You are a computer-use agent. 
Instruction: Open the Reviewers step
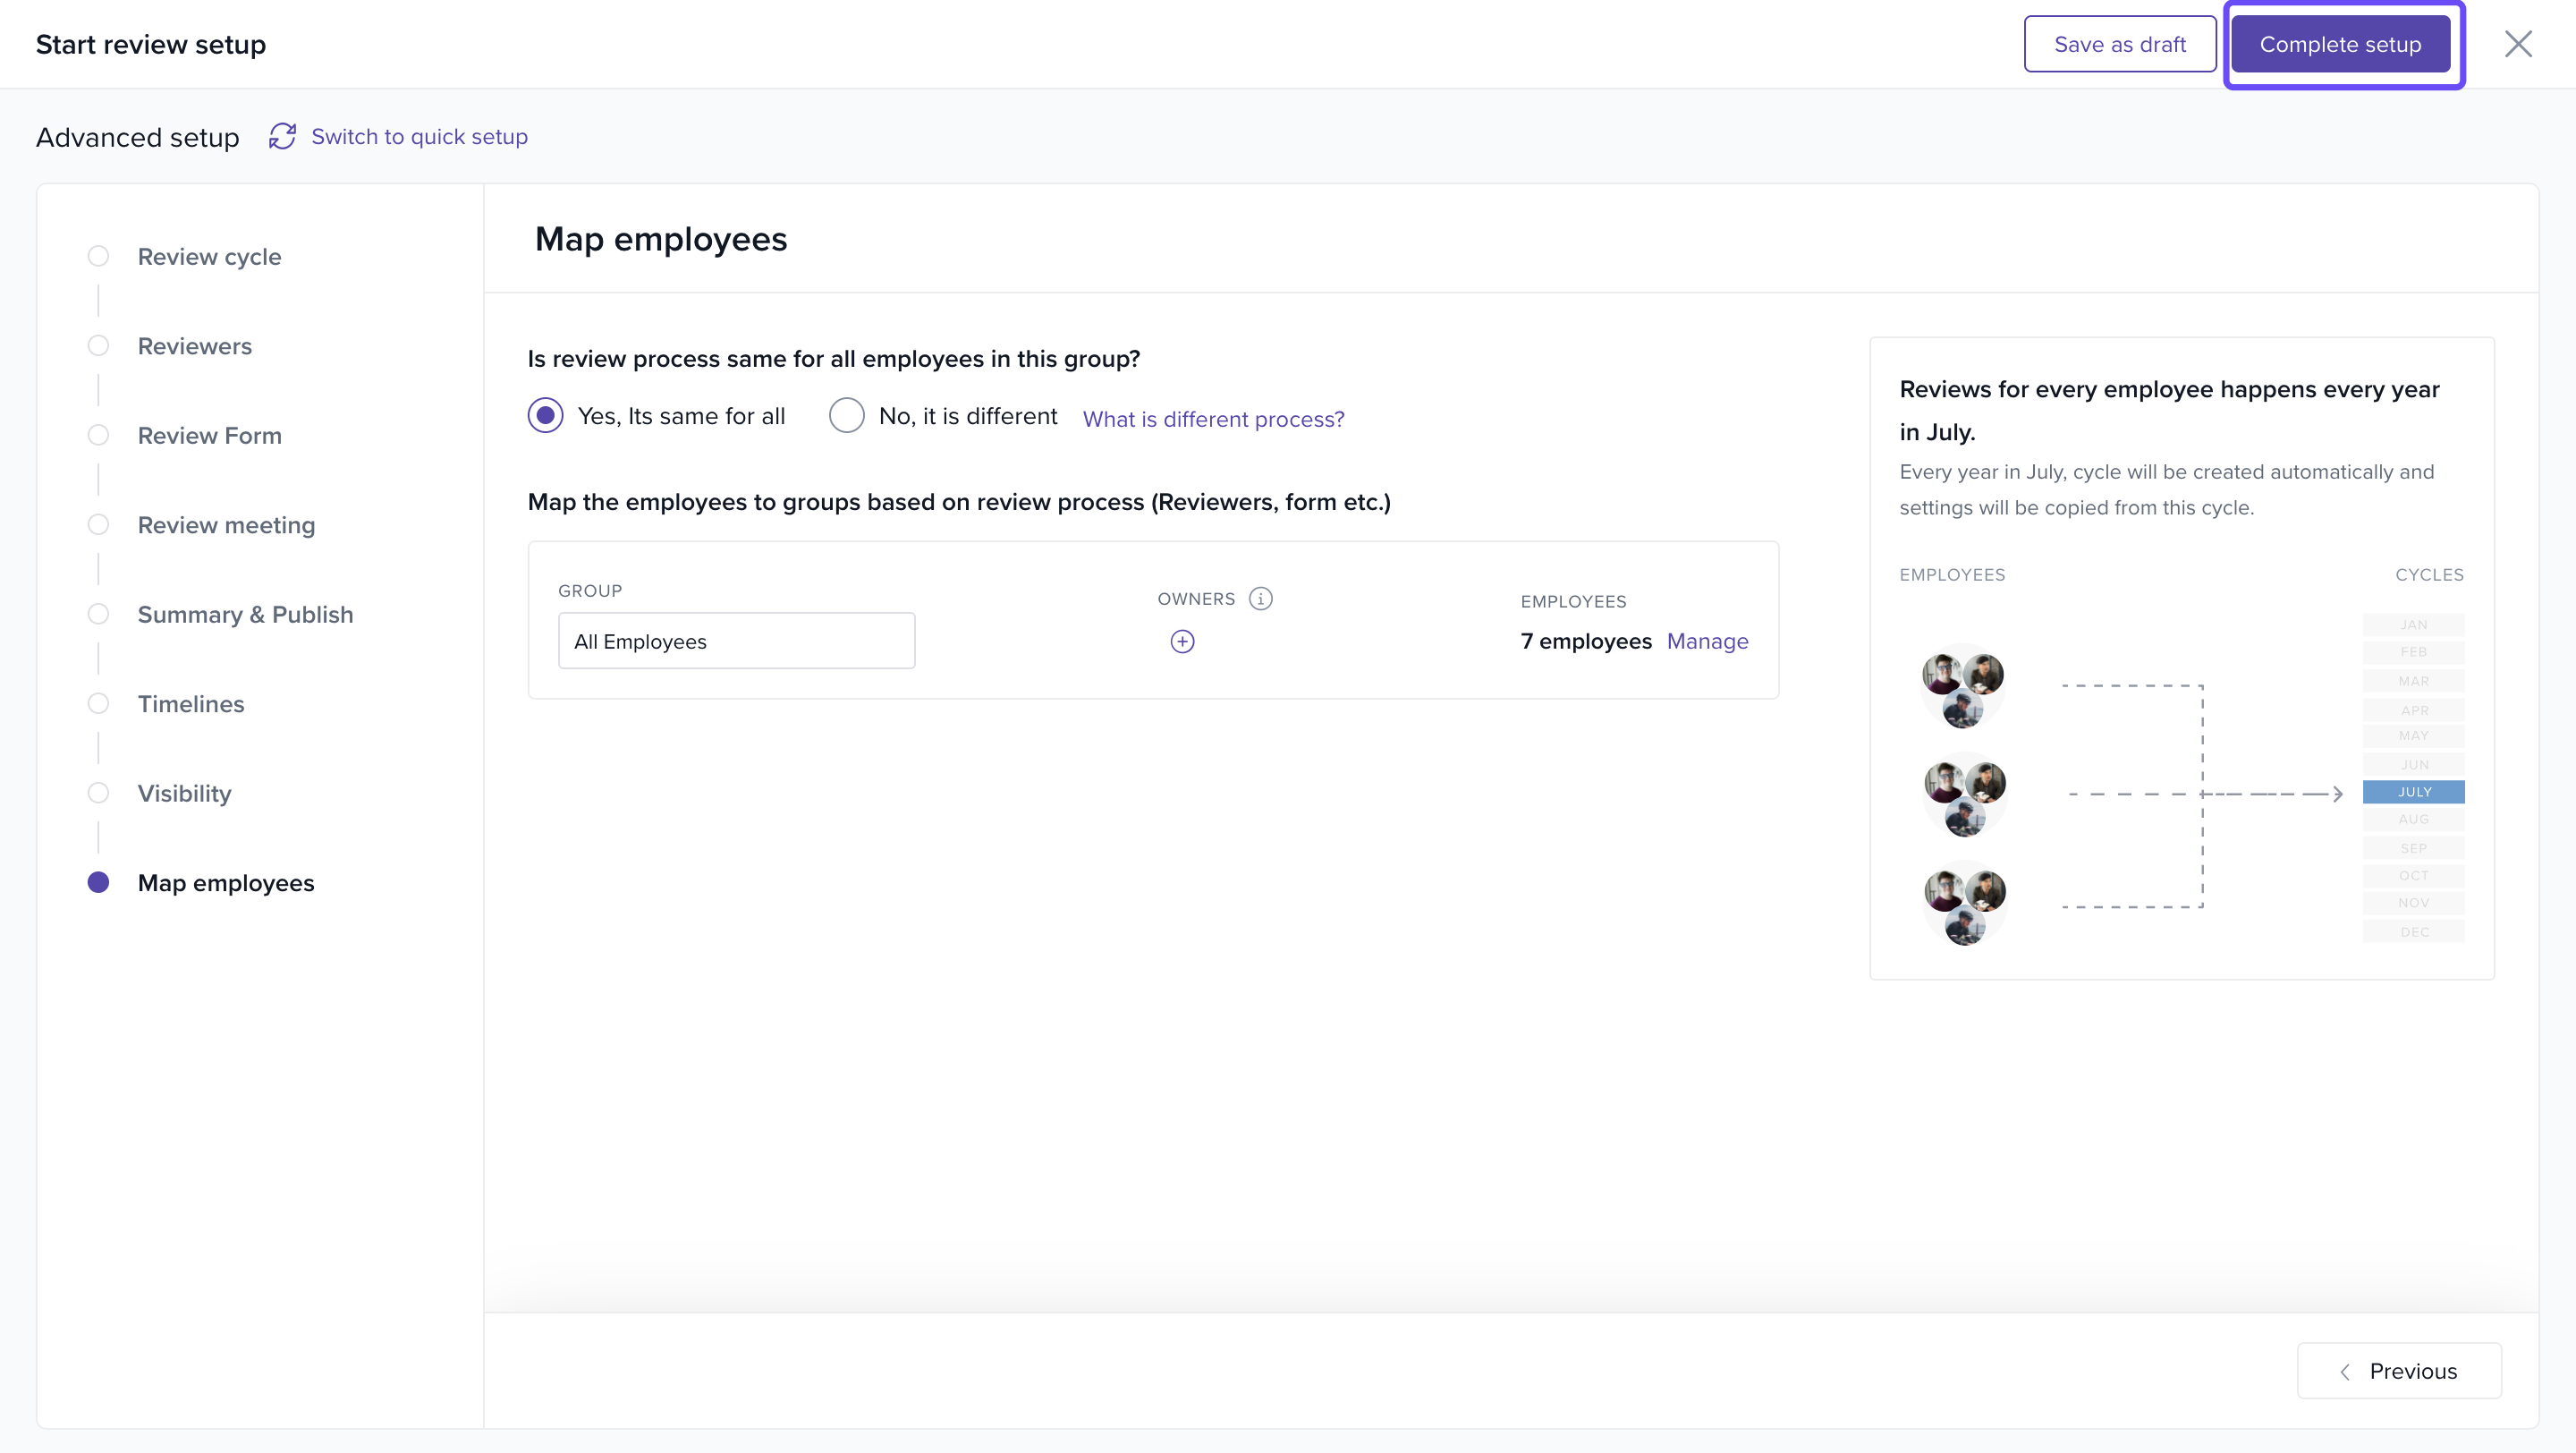point(194,346)
